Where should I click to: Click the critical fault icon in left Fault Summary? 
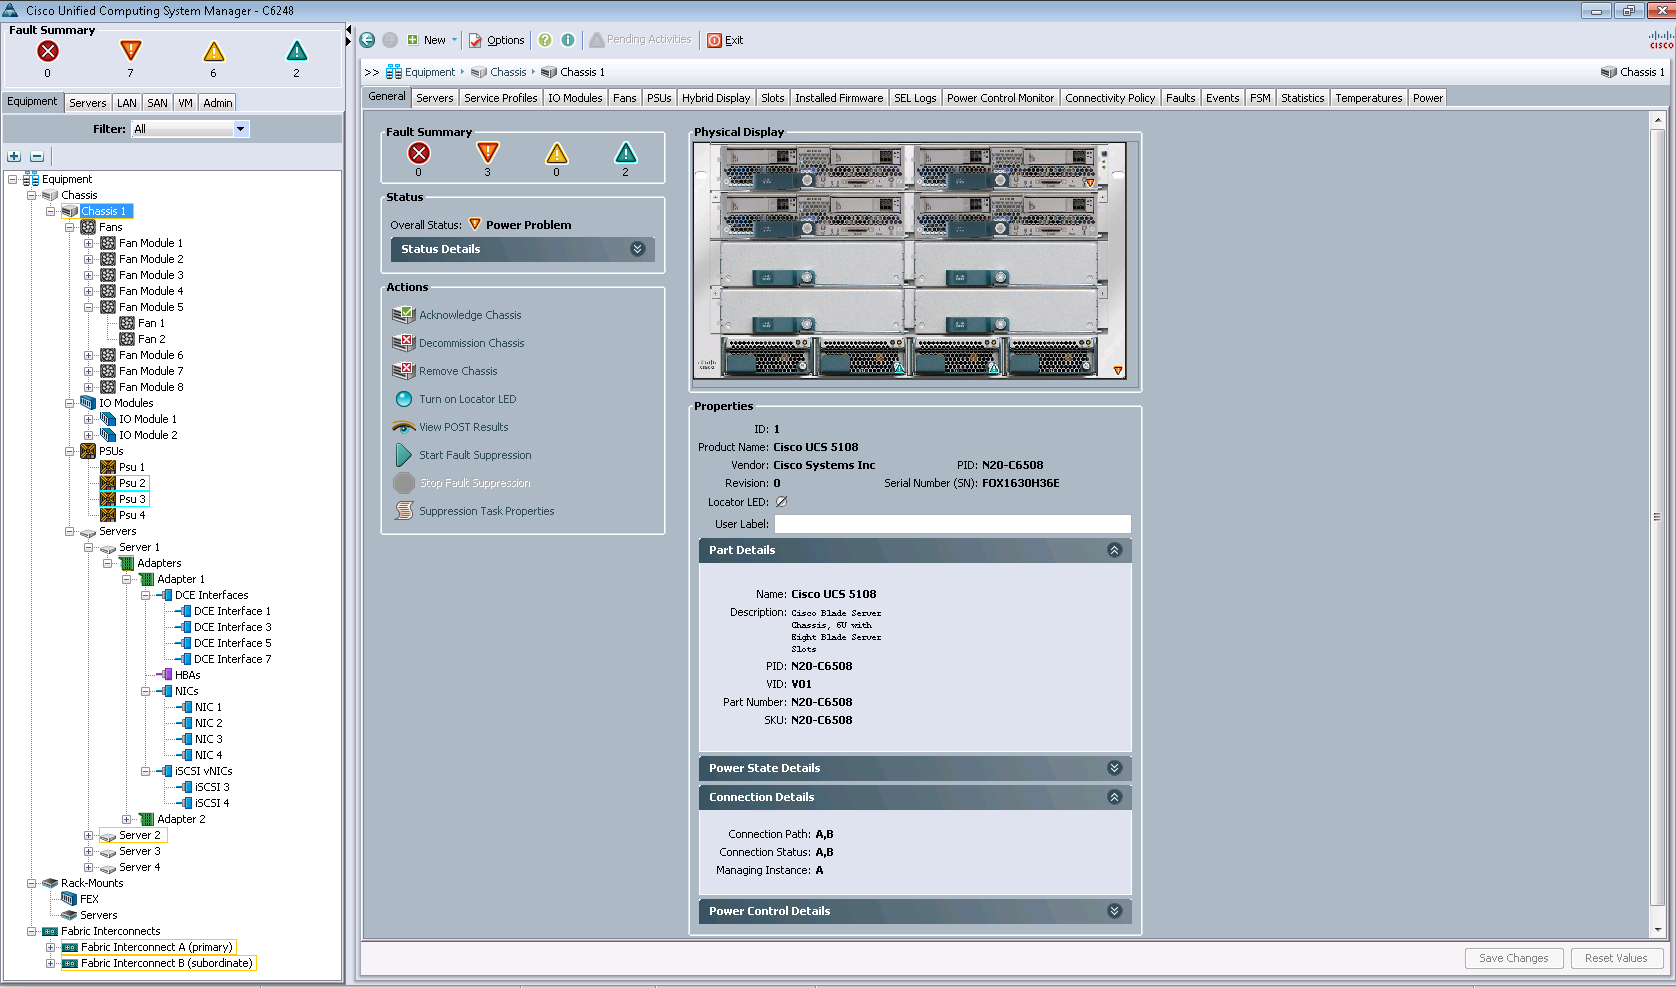coord(47,51)
